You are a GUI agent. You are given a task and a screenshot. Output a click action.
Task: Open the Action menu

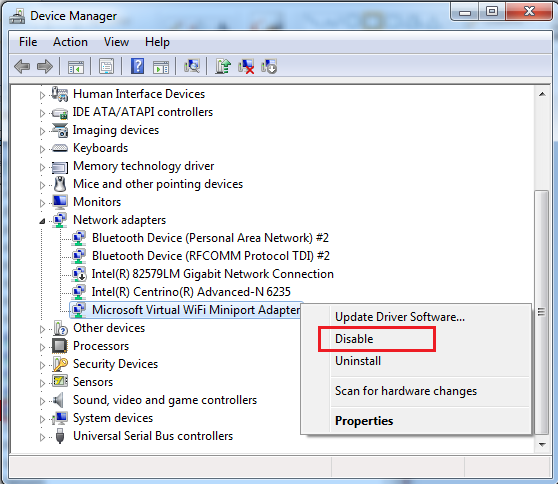[x=70, y=42]
